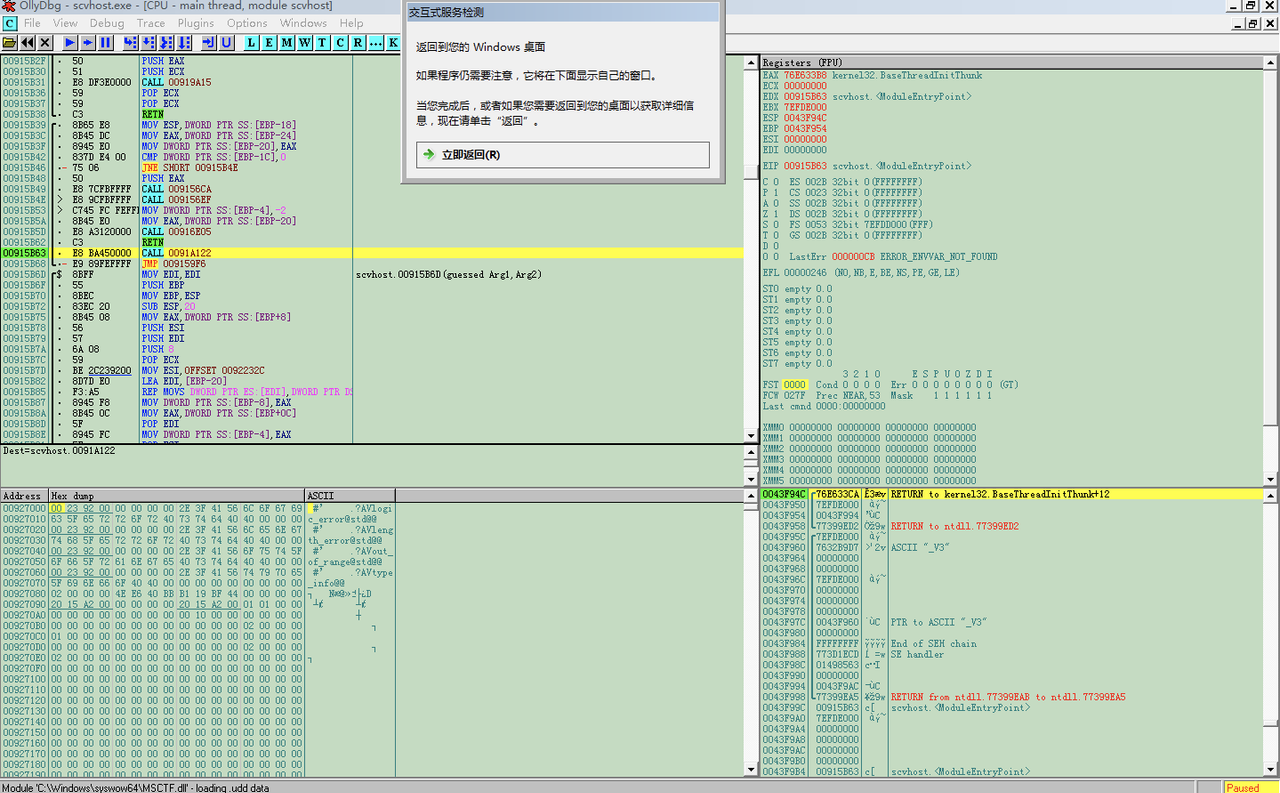
Task: Select the JMP 009159F6 instruction row
Action: (x=372, y=264)
